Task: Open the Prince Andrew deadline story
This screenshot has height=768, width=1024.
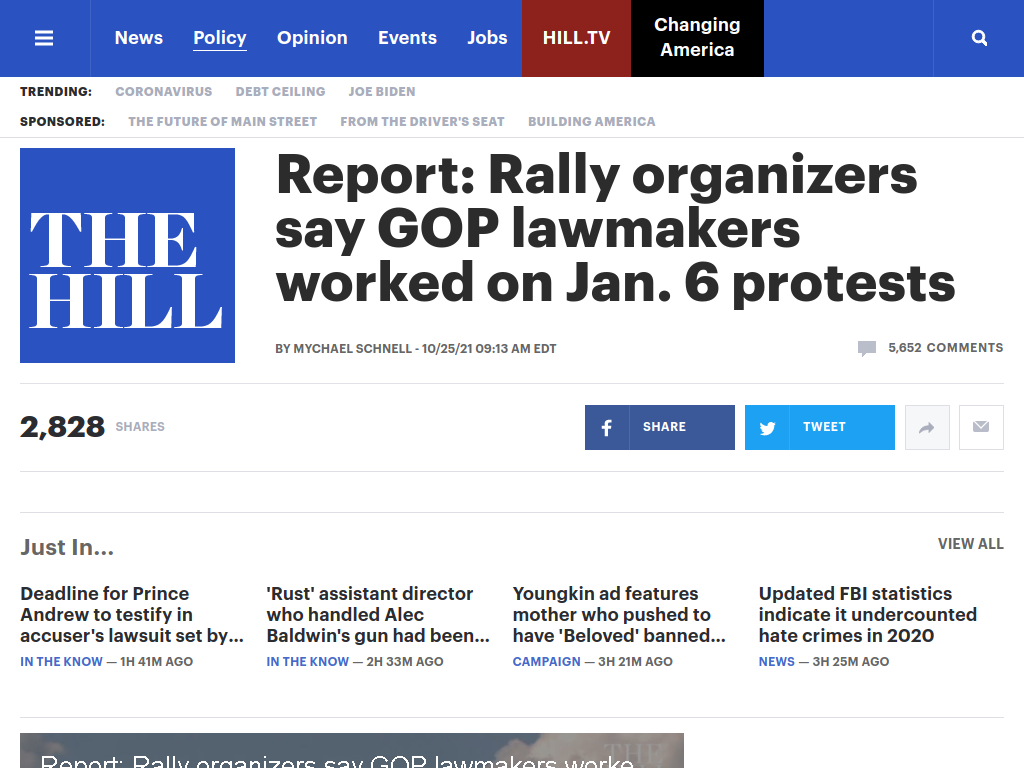Action: coord(132,615)
